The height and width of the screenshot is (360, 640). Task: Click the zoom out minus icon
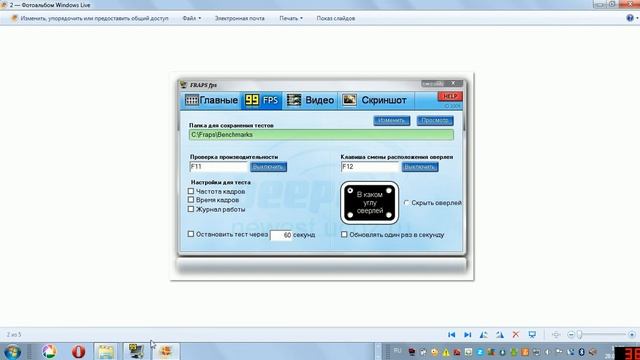[x=571, y=335]
